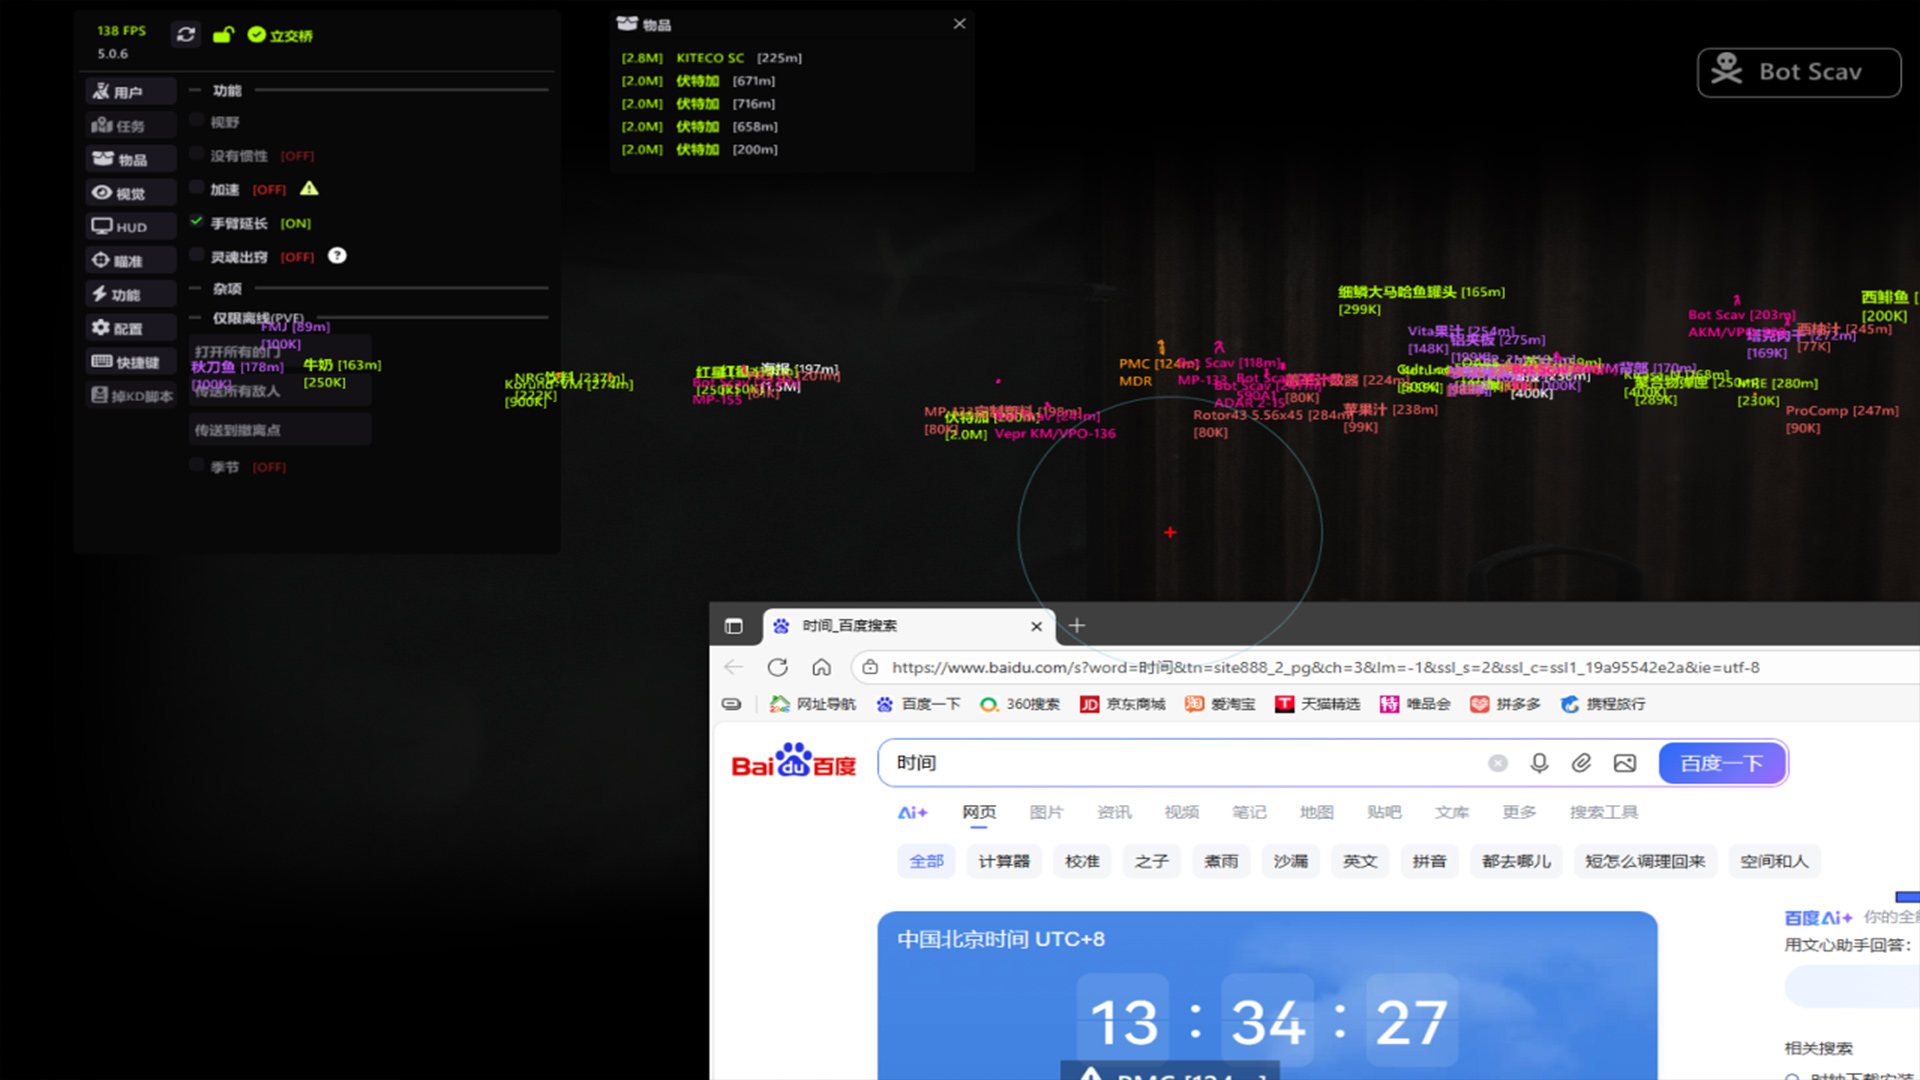Click the paperclip upload icon in search box
This screenshot has height=1080, width=1920.
click(1581, 763)
